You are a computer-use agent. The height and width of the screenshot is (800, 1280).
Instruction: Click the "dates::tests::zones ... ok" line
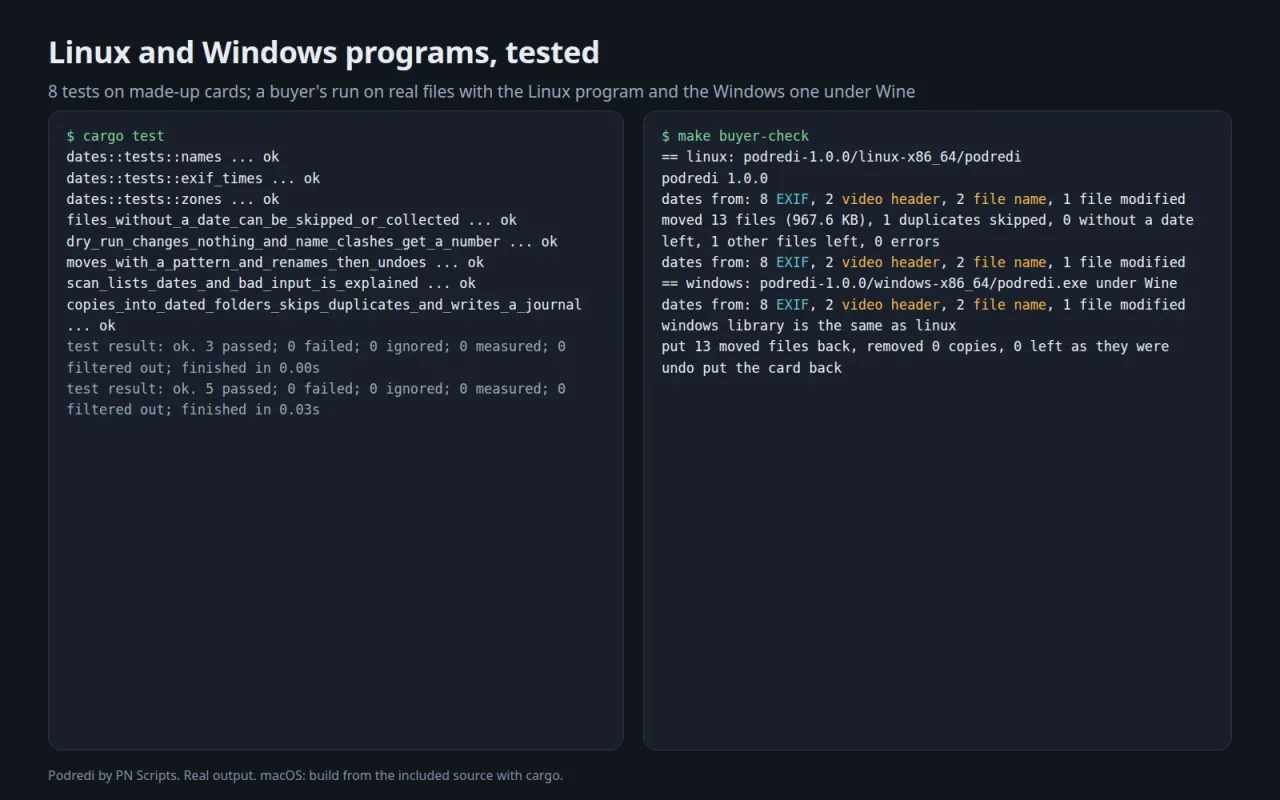pyautogui.click(x=173, y=199)
